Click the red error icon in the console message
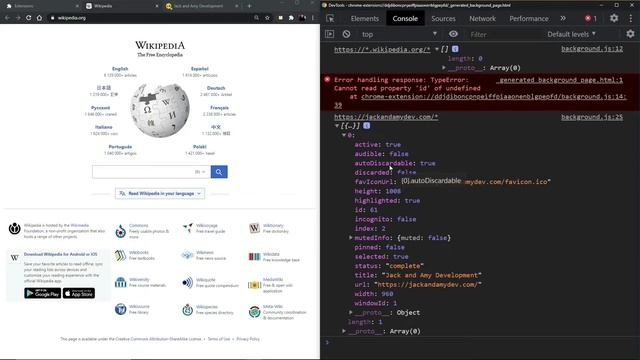Viewport: 640px width, 360px height. [x=327, y=80]
